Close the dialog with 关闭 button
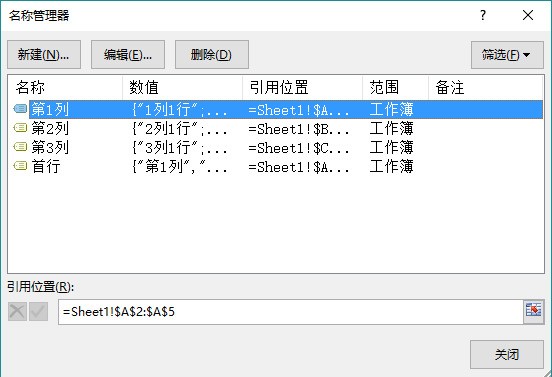The image size is (552, 377). pyautogui.click(x=507, y=354)
